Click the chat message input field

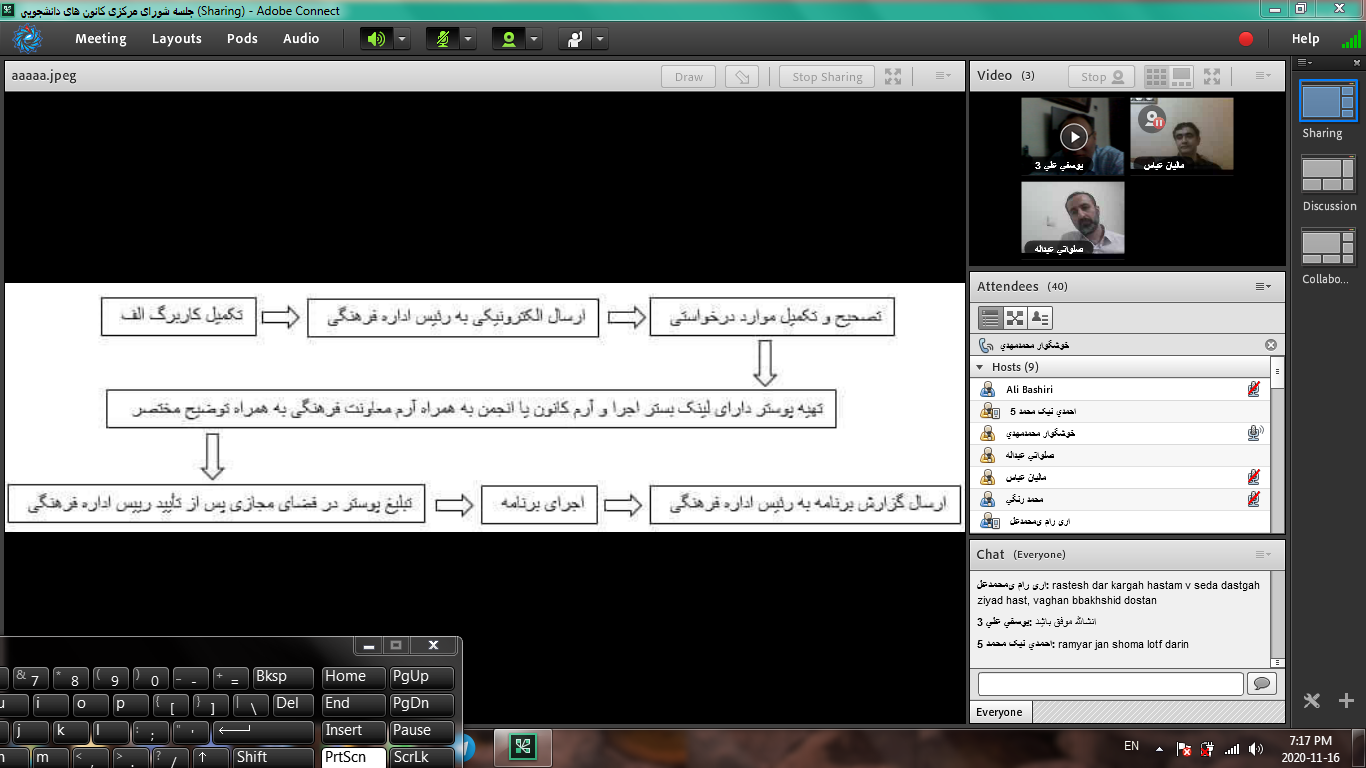[x=1110, y=683]
